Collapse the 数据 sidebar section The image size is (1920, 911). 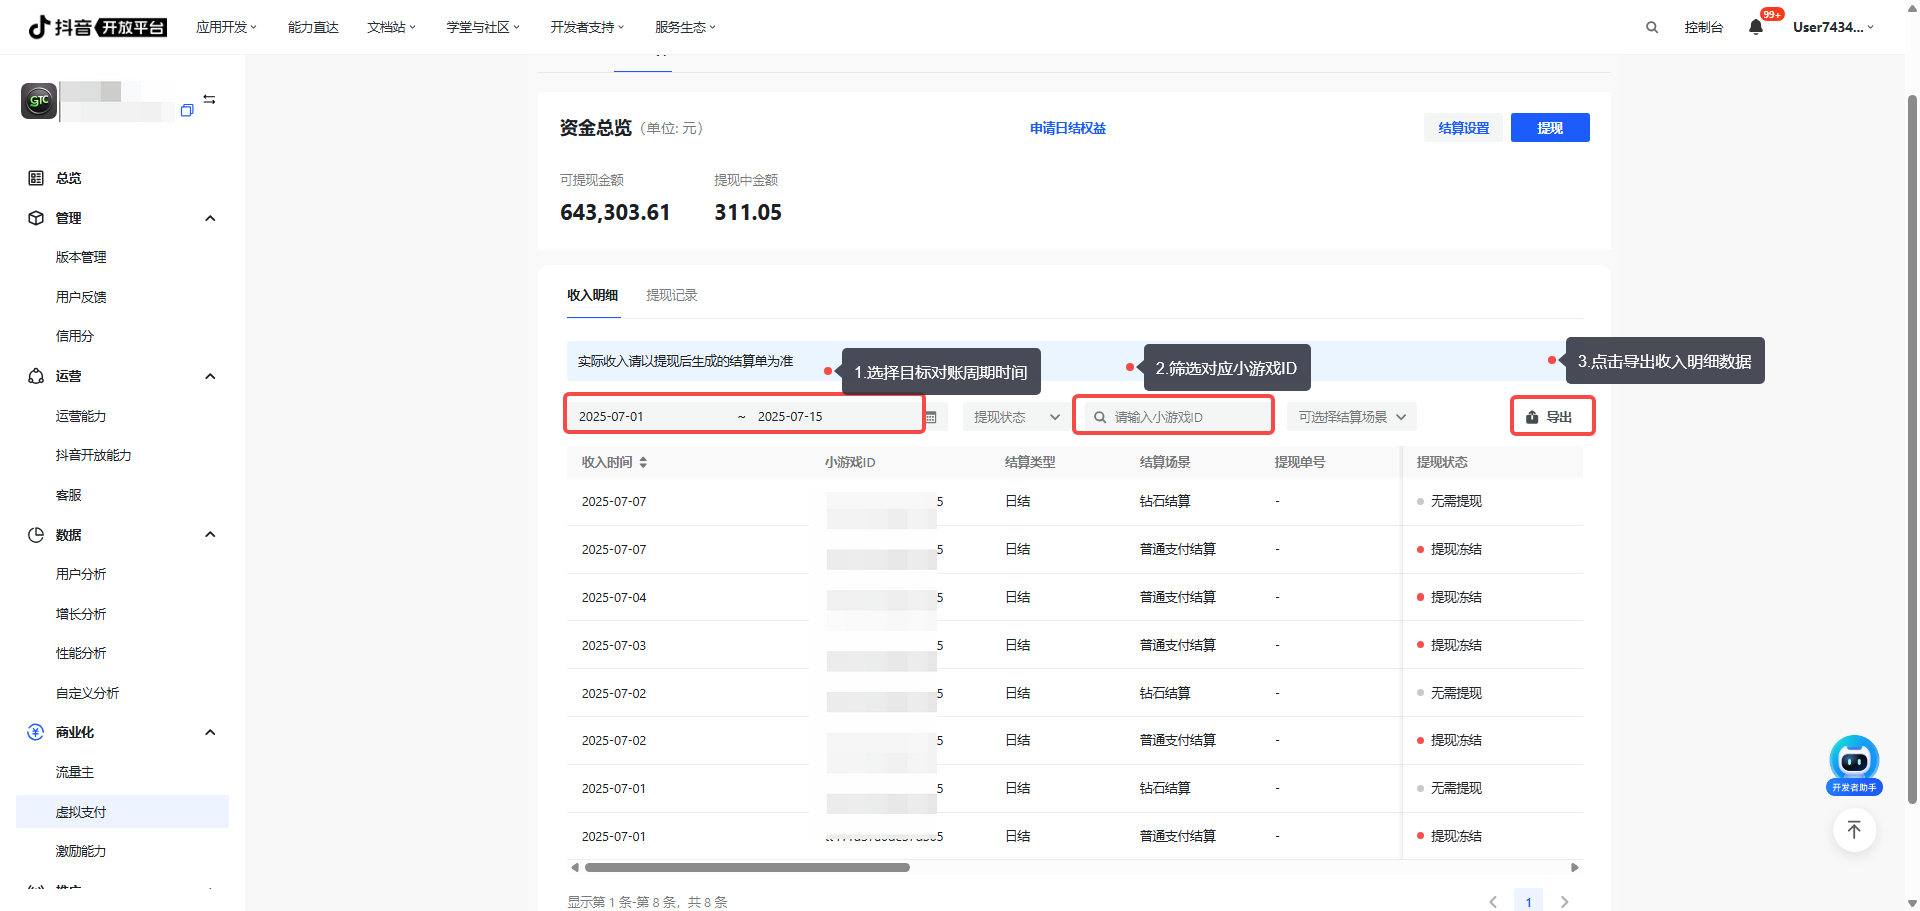(x=210, y=535)
